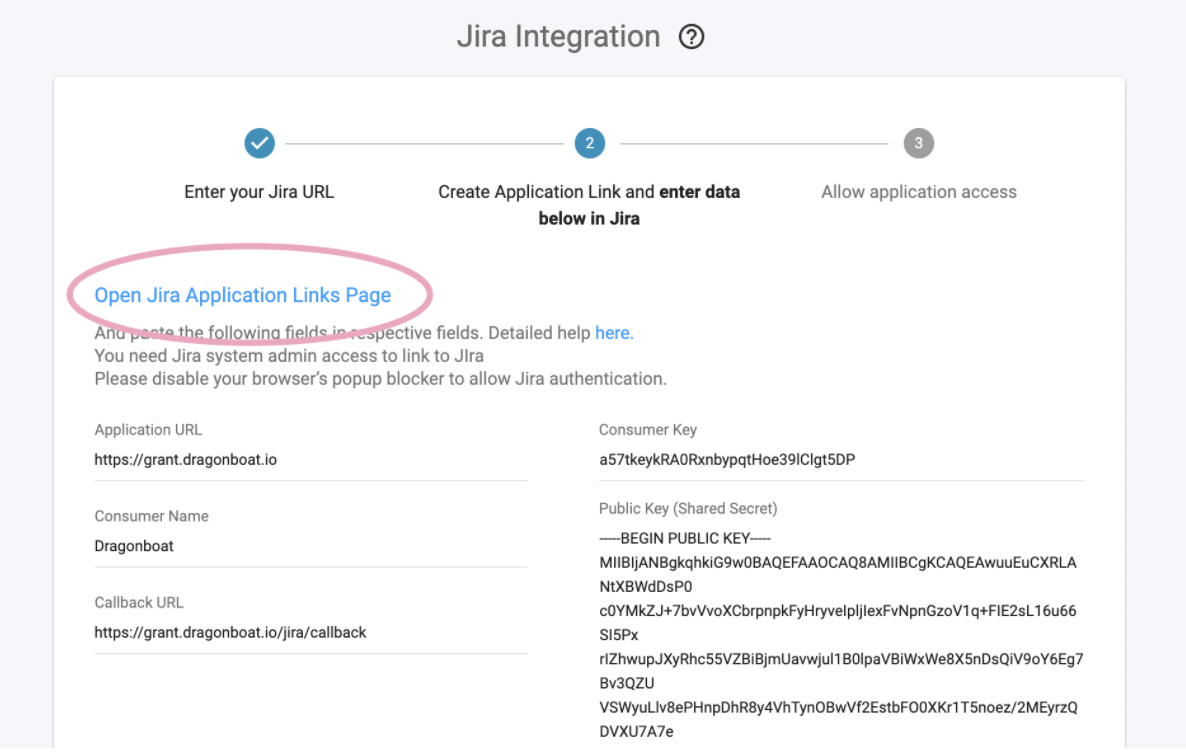
Task: Click the Consumer Key value field
Action: pos(841,460)
